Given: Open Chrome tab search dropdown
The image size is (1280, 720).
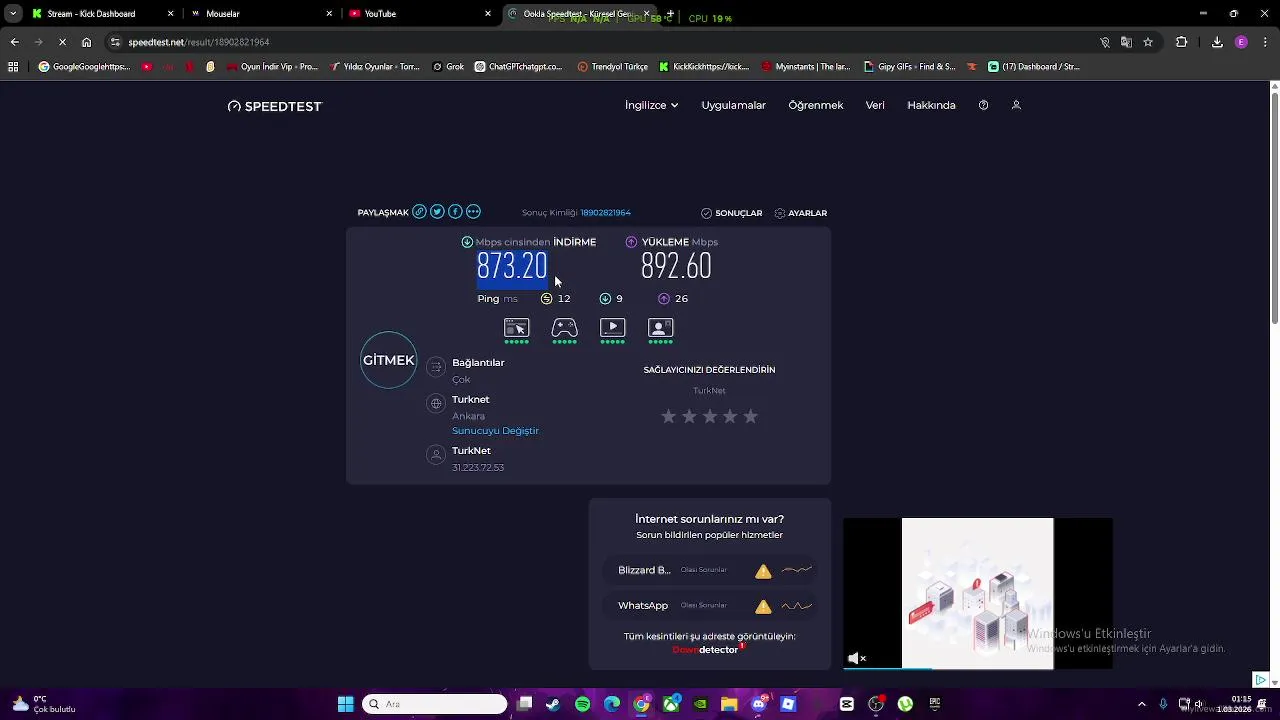Looking at the screenshot, I should click(13, 14).
